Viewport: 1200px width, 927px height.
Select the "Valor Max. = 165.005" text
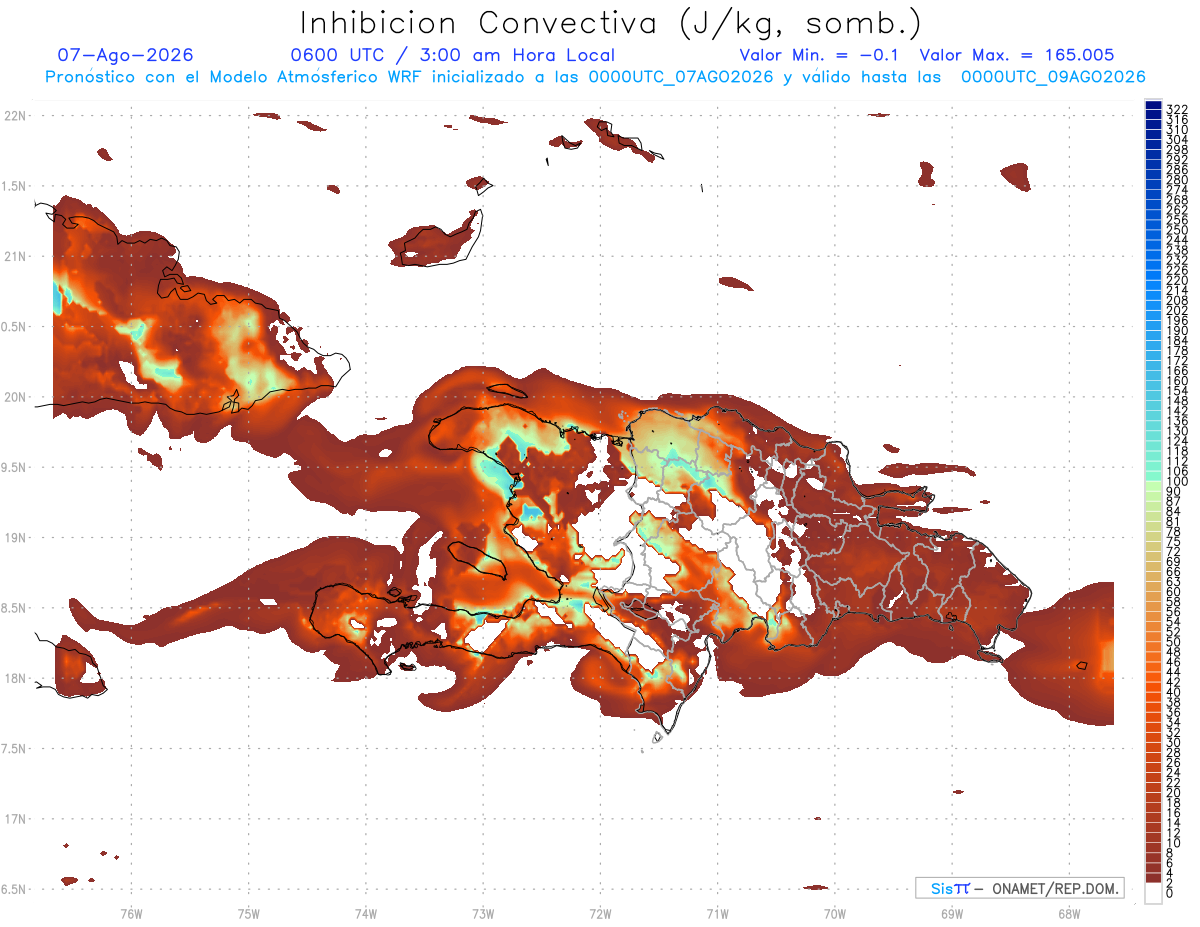tap(1016, 56)
